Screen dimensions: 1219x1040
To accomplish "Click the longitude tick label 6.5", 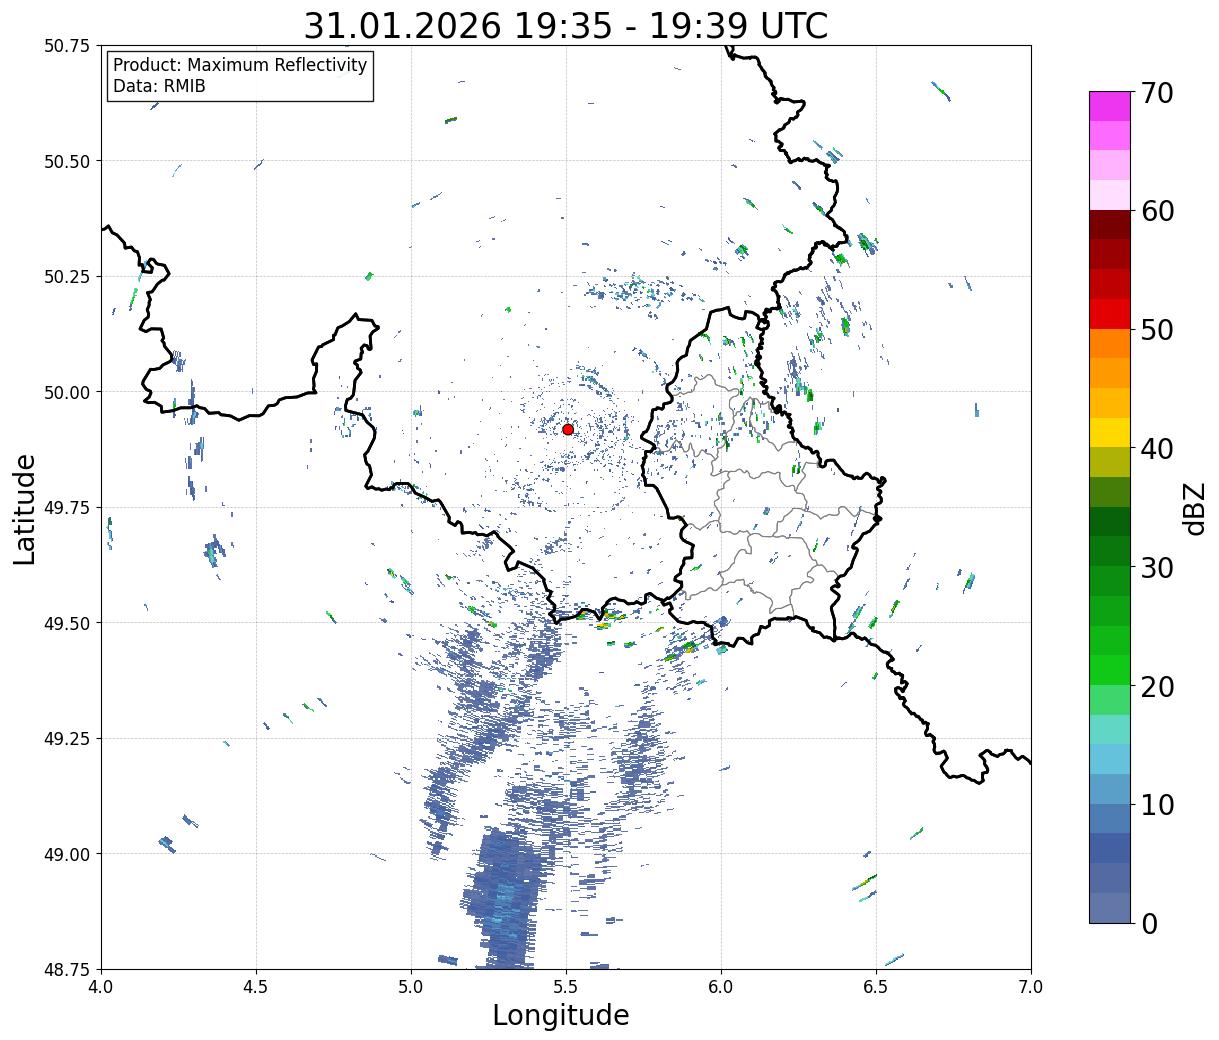I will (876, 987).
